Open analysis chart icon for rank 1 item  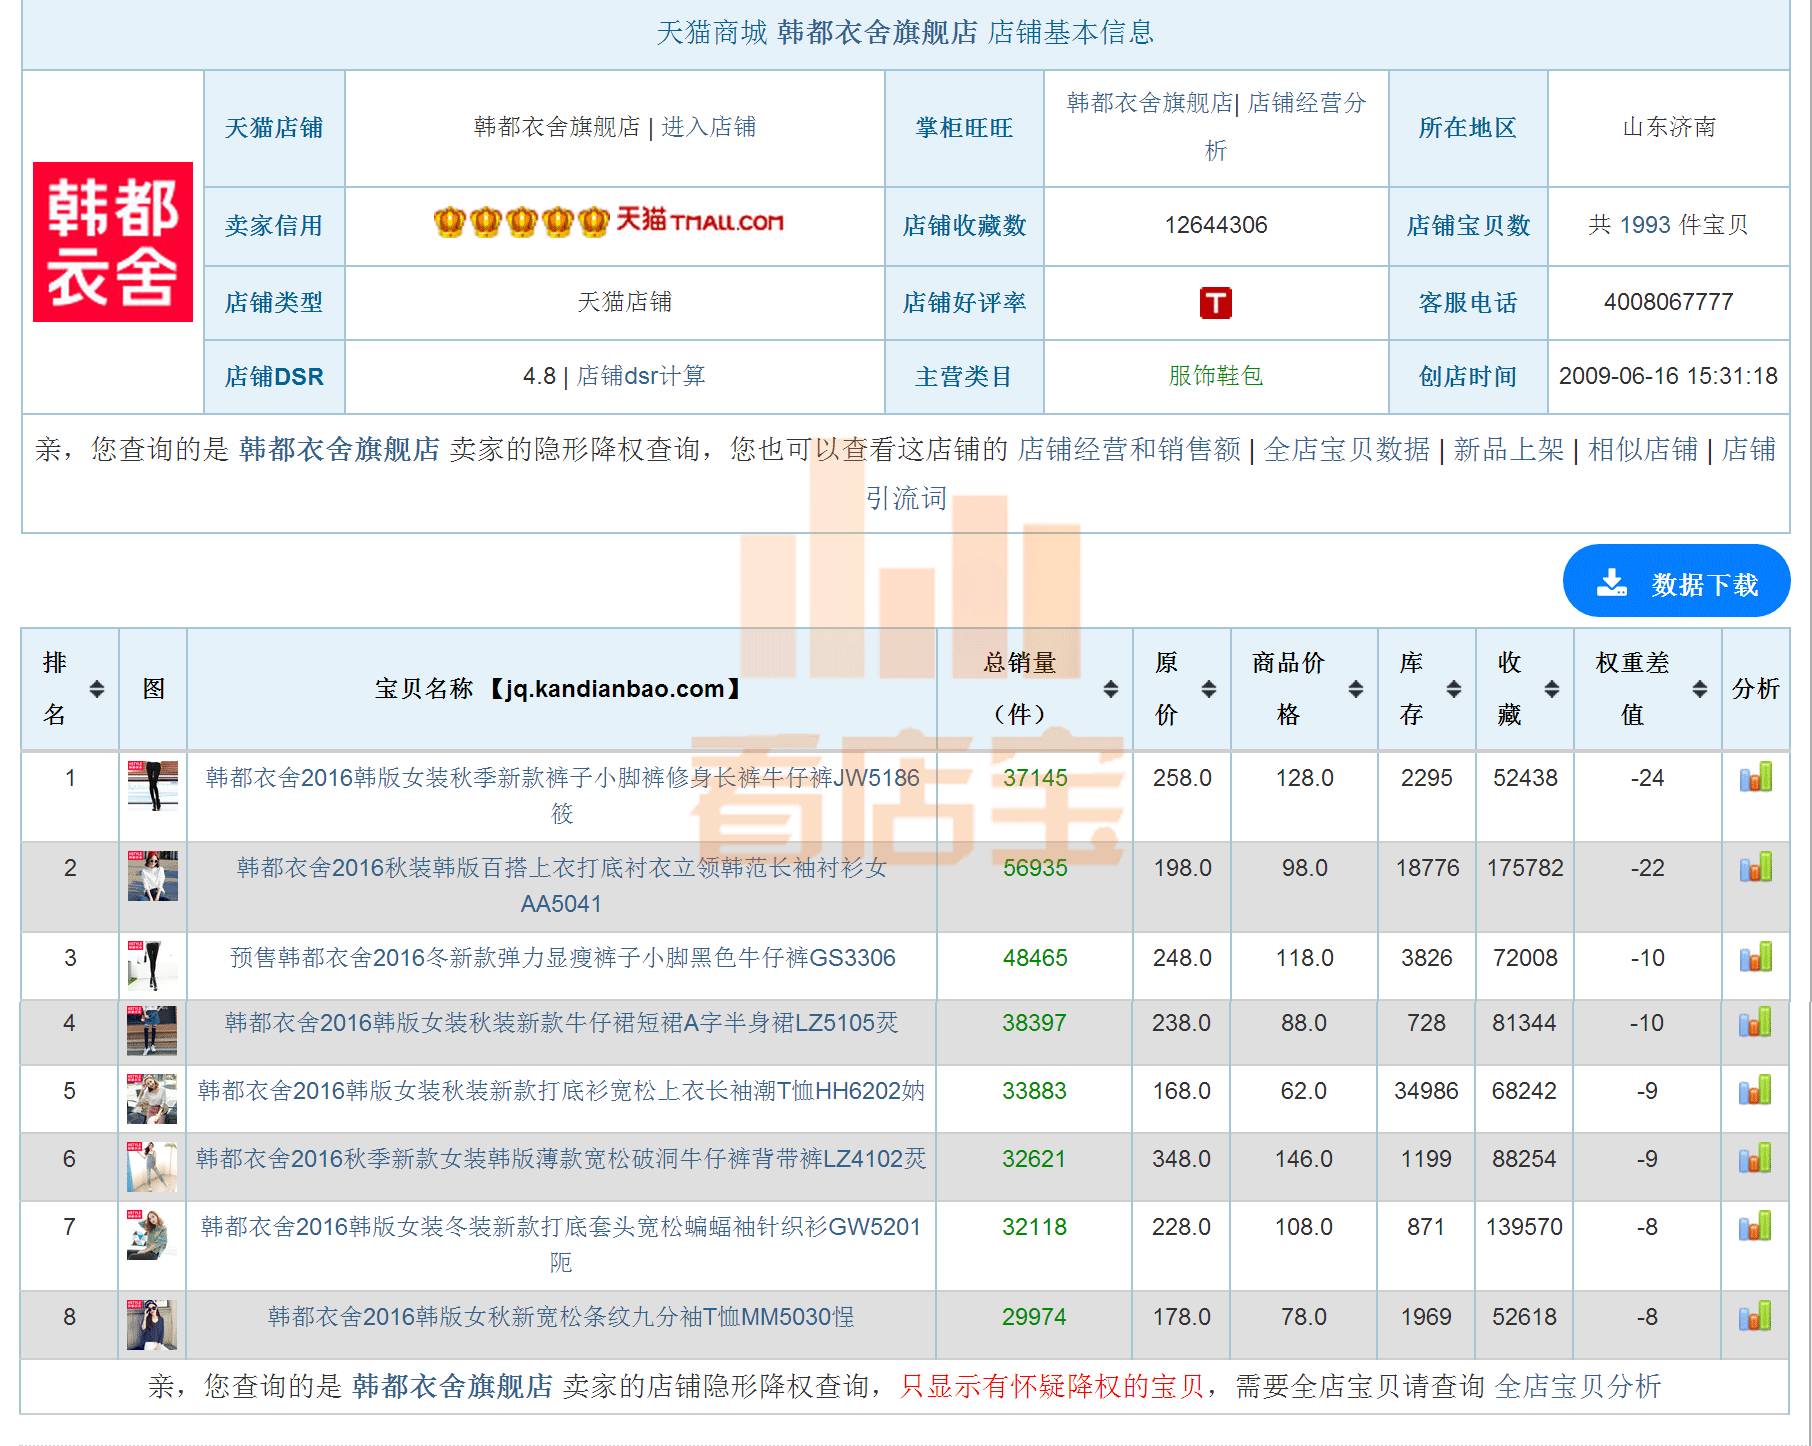pos(1755,777)
